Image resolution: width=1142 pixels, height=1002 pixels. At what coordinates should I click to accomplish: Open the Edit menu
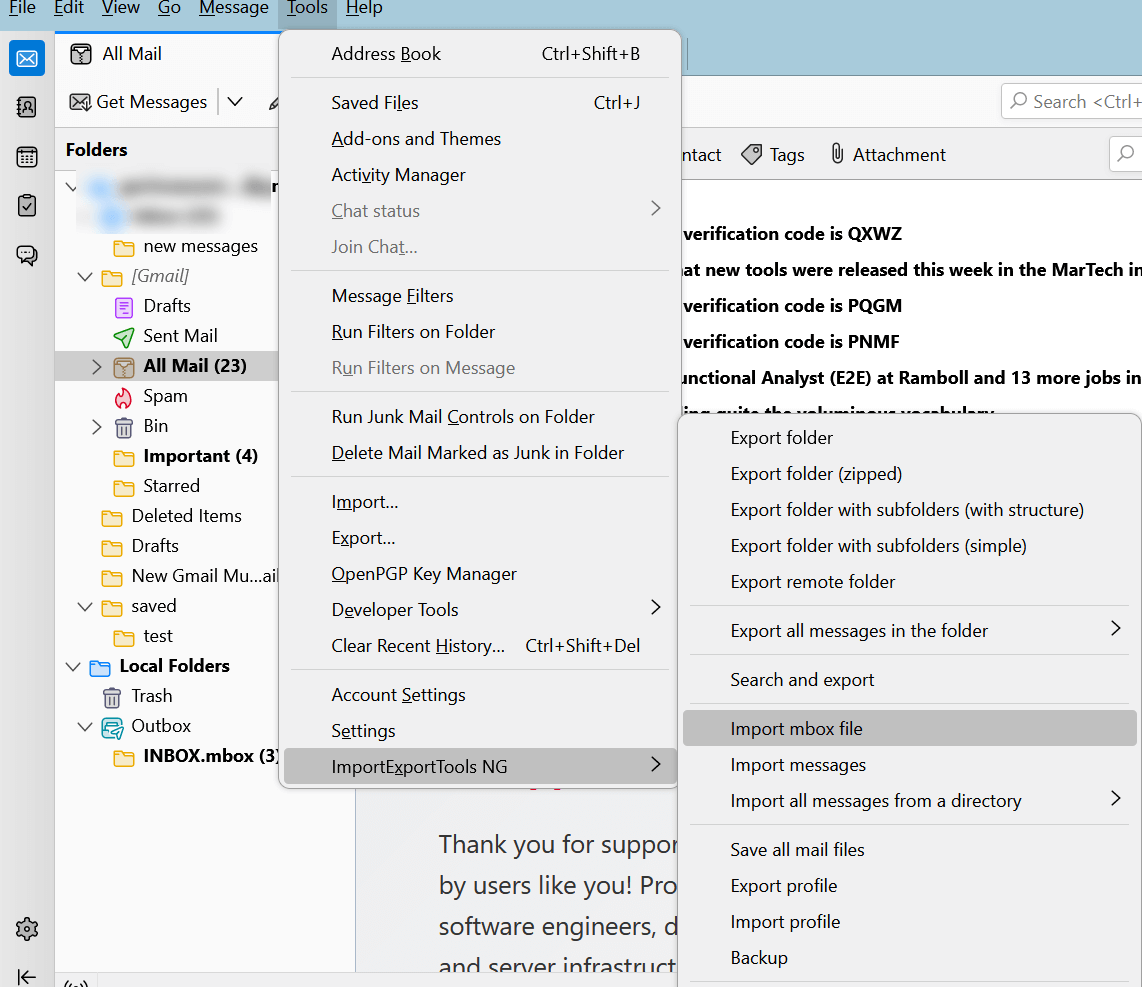(x=69, y=9)
